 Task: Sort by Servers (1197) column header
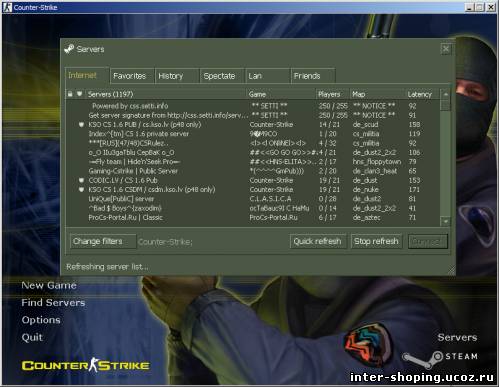166,94
